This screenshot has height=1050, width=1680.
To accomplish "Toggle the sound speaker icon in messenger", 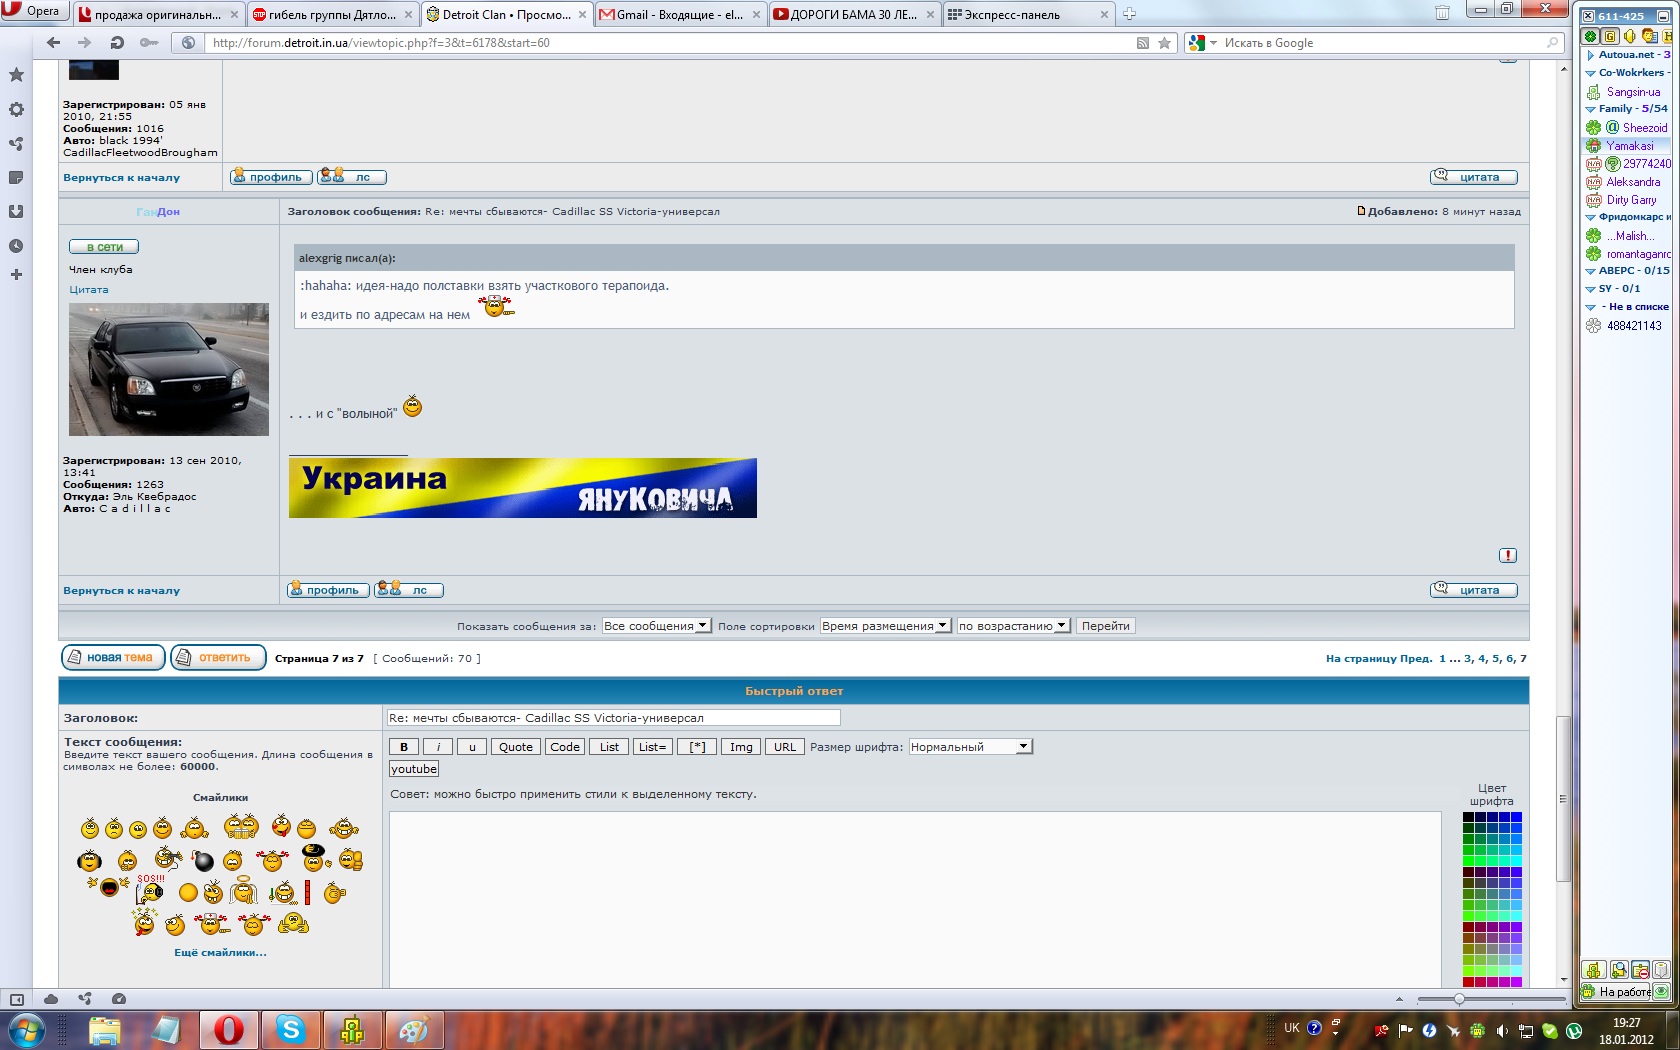I will pos(1629,36).
